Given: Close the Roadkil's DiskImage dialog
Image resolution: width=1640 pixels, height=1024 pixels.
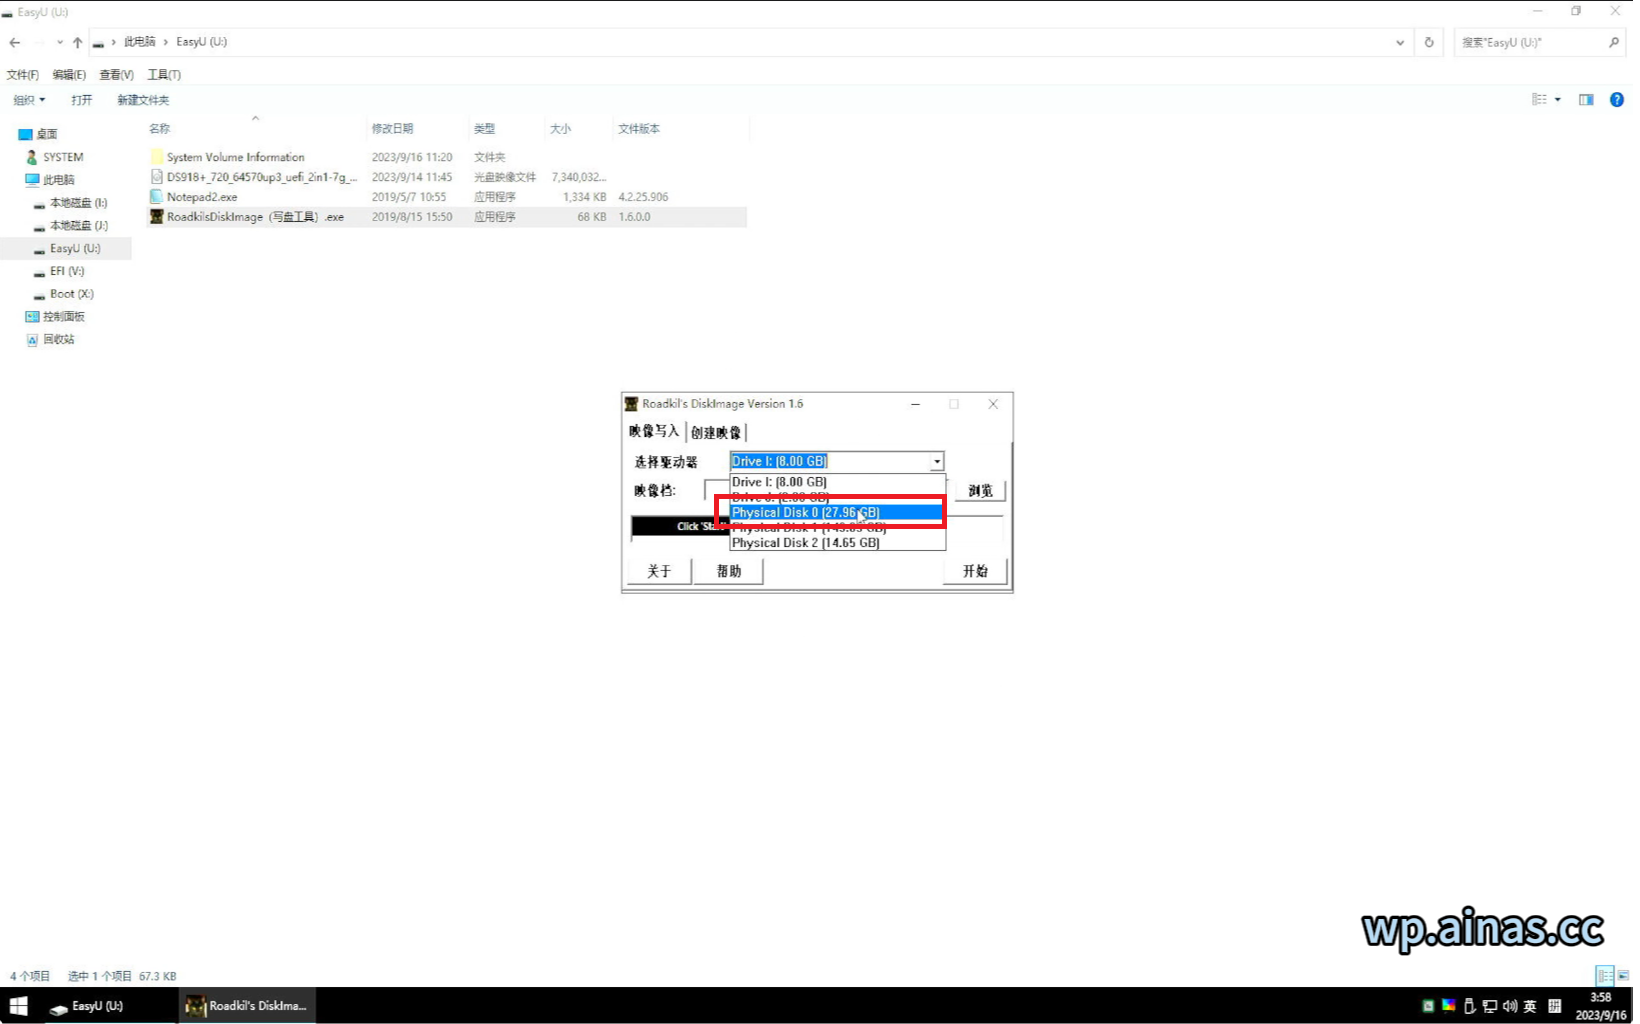Looking at the screenshot, I should 993,404.
